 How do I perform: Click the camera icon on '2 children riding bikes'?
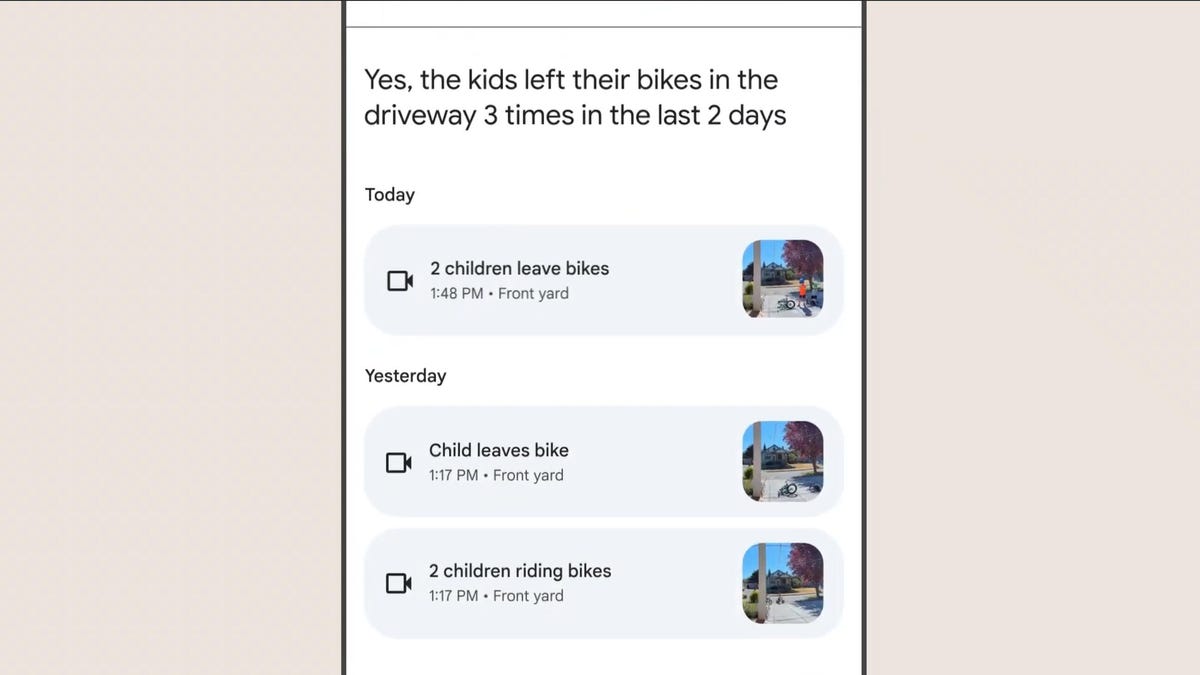(x=399, y=583)
